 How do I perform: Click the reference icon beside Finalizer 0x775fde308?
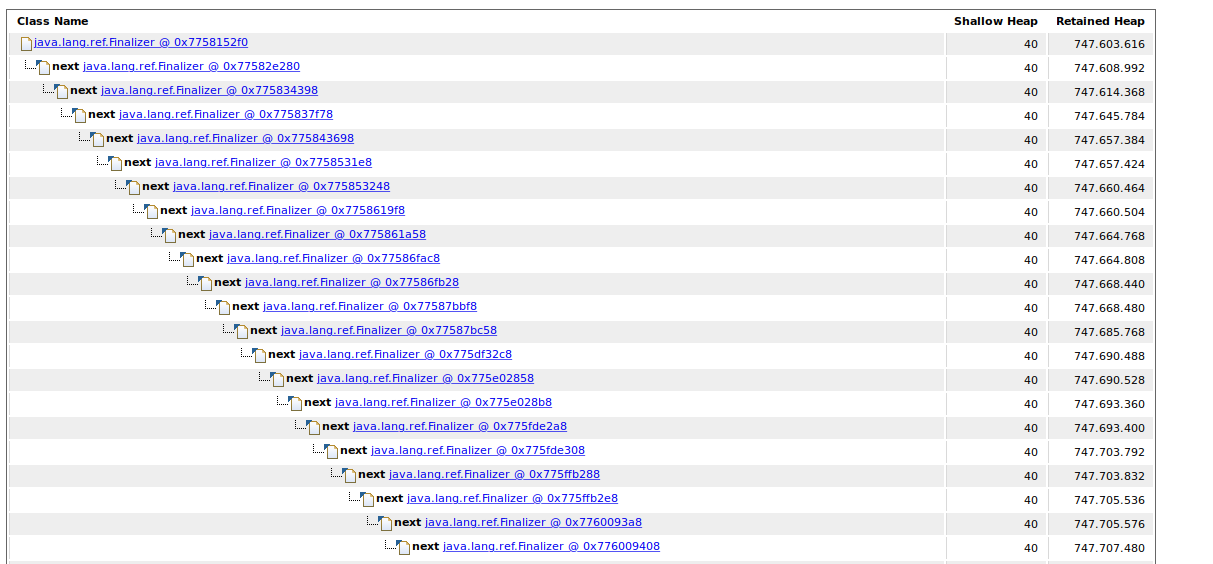coord(331,451)
